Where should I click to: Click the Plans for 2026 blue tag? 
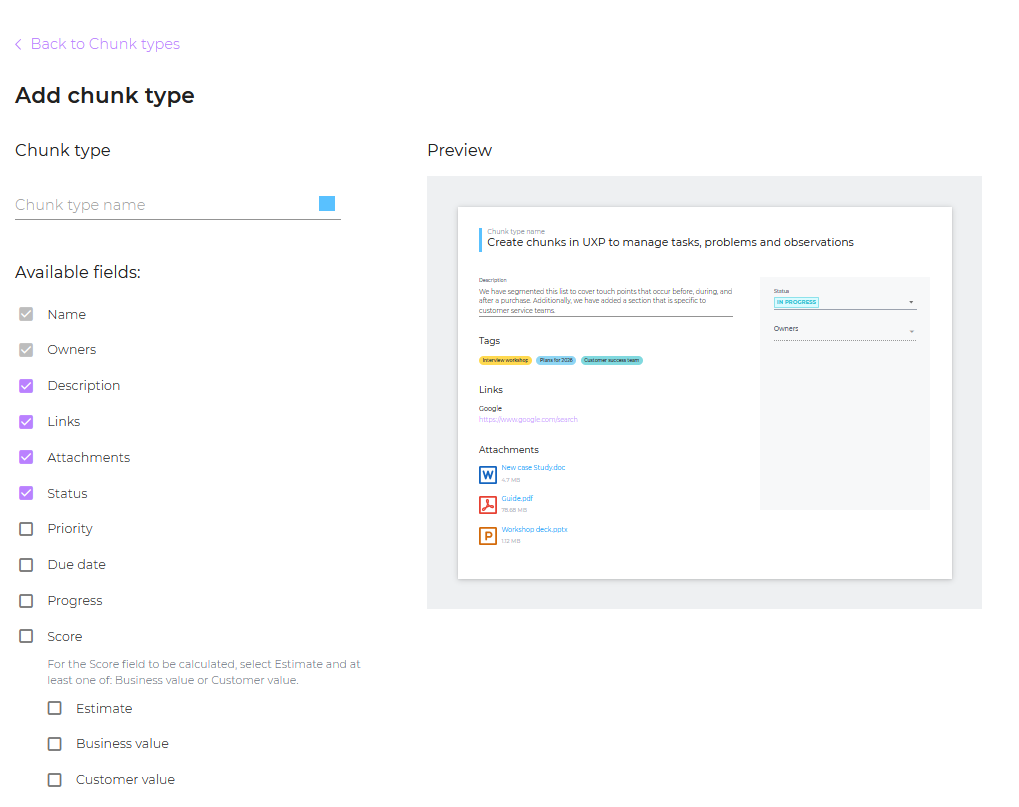point(556,361)
